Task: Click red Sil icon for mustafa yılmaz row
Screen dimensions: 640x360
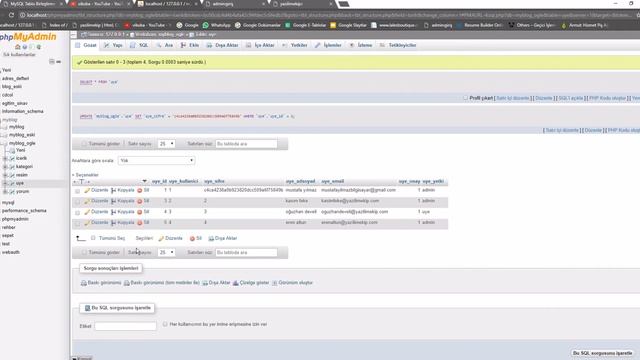Action: click(x=140, y=191)
